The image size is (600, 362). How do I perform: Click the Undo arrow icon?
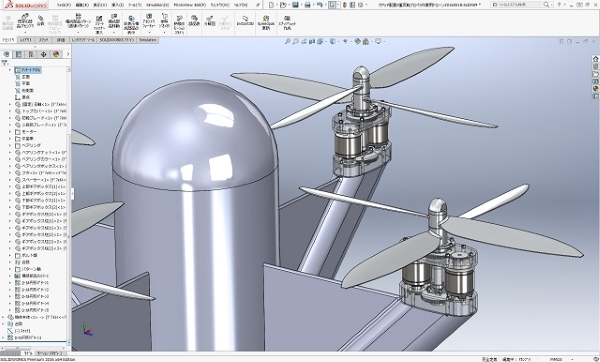[x=320, y=5]
